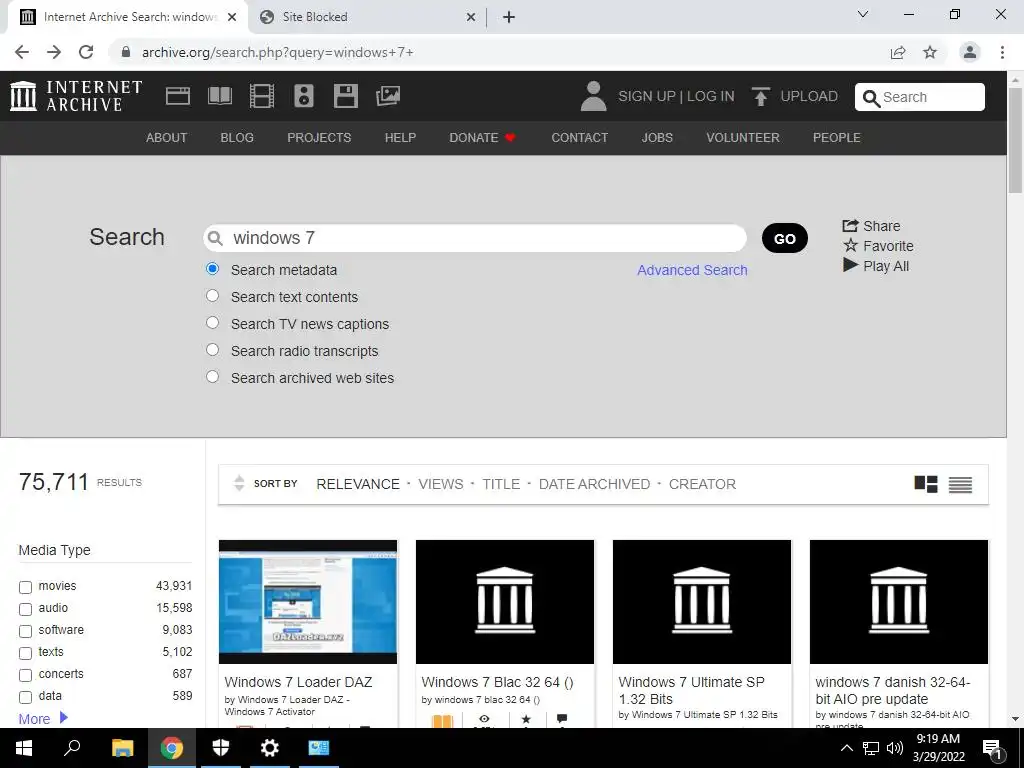Open Chrome tab search chevron
The width and height of the screenshot is (1024, 768).
(863, 14)
